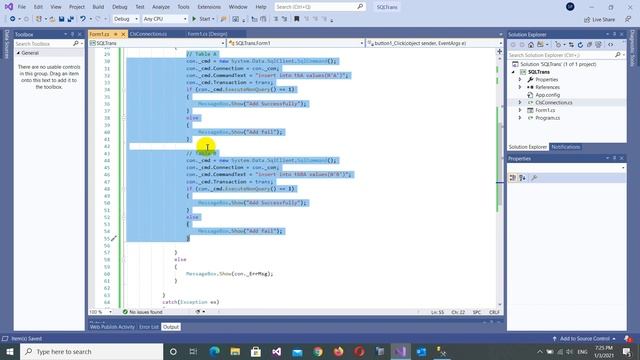This screenshot has height=360, width=640.
Task: Switch to the Web Publish Activity tab
Action: [x=112, y=327]
